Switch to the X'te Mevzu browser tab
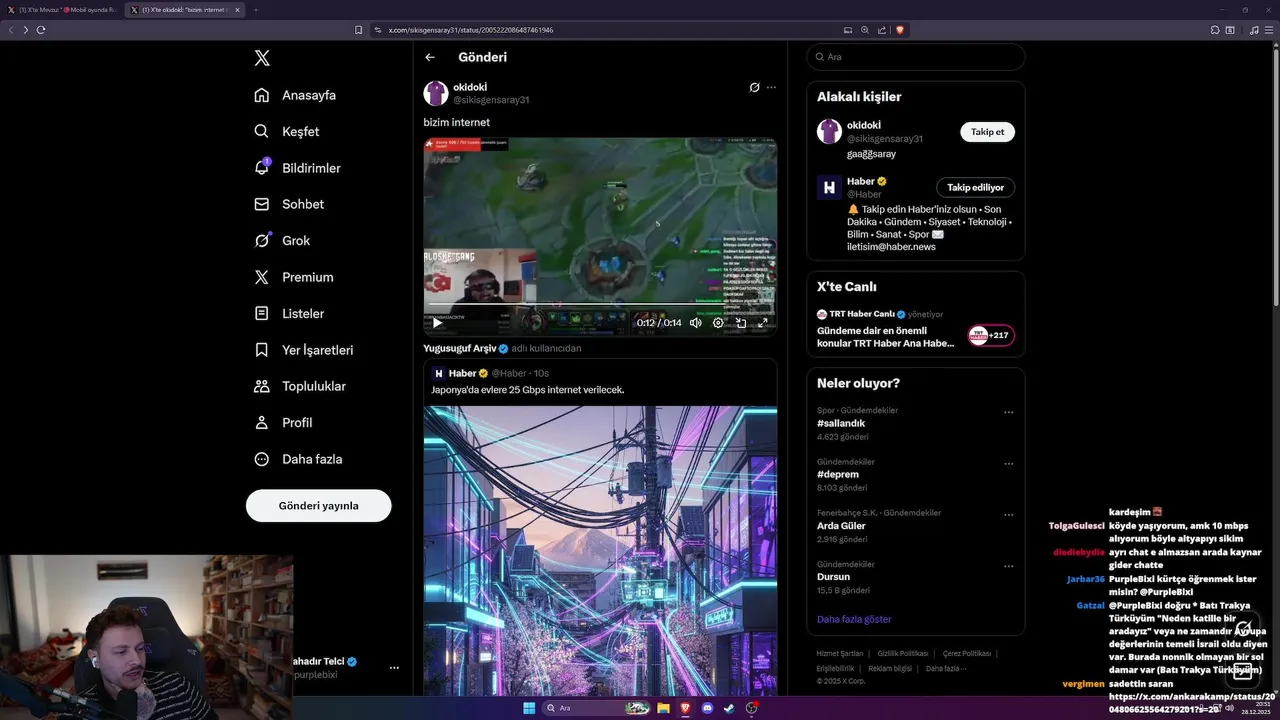Viewport: 1280px width, 720px height. 62,9
